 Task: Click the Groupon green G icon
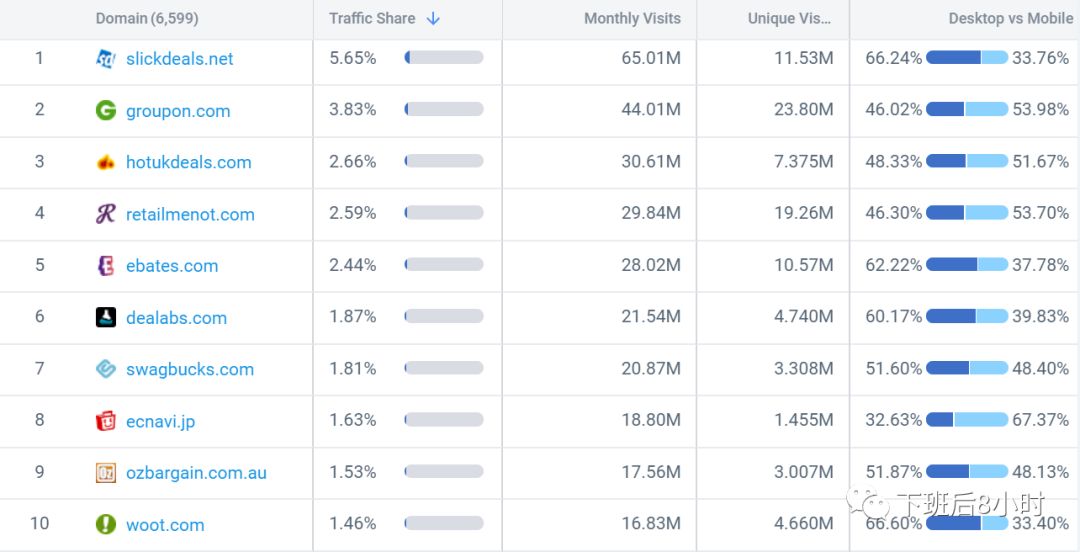[106, 110]
